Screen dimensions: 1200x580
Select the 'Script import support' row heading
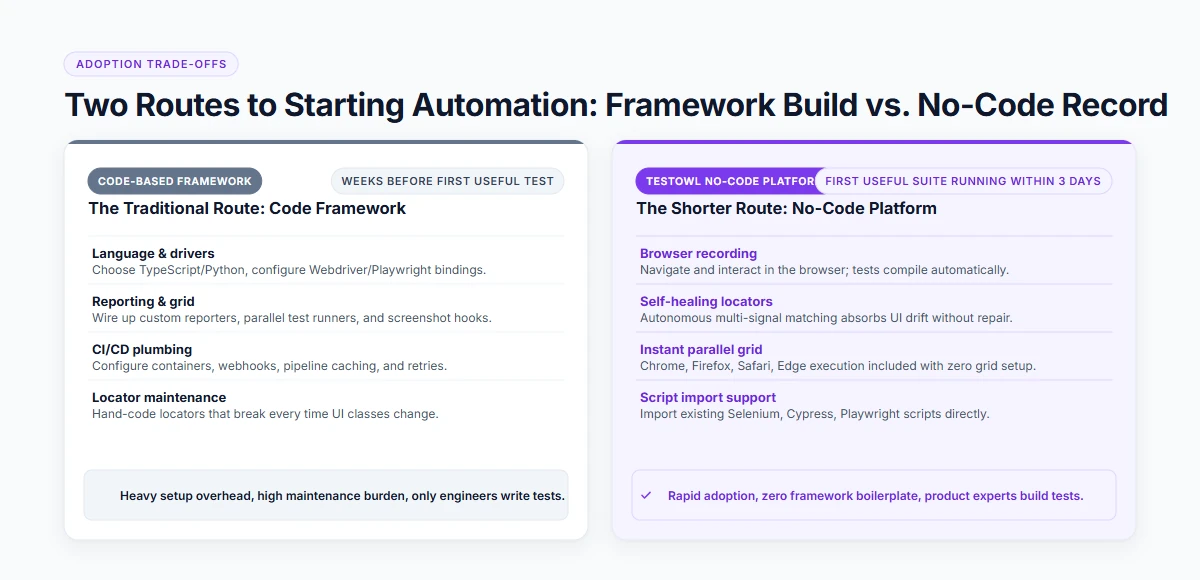click(708, 397)
